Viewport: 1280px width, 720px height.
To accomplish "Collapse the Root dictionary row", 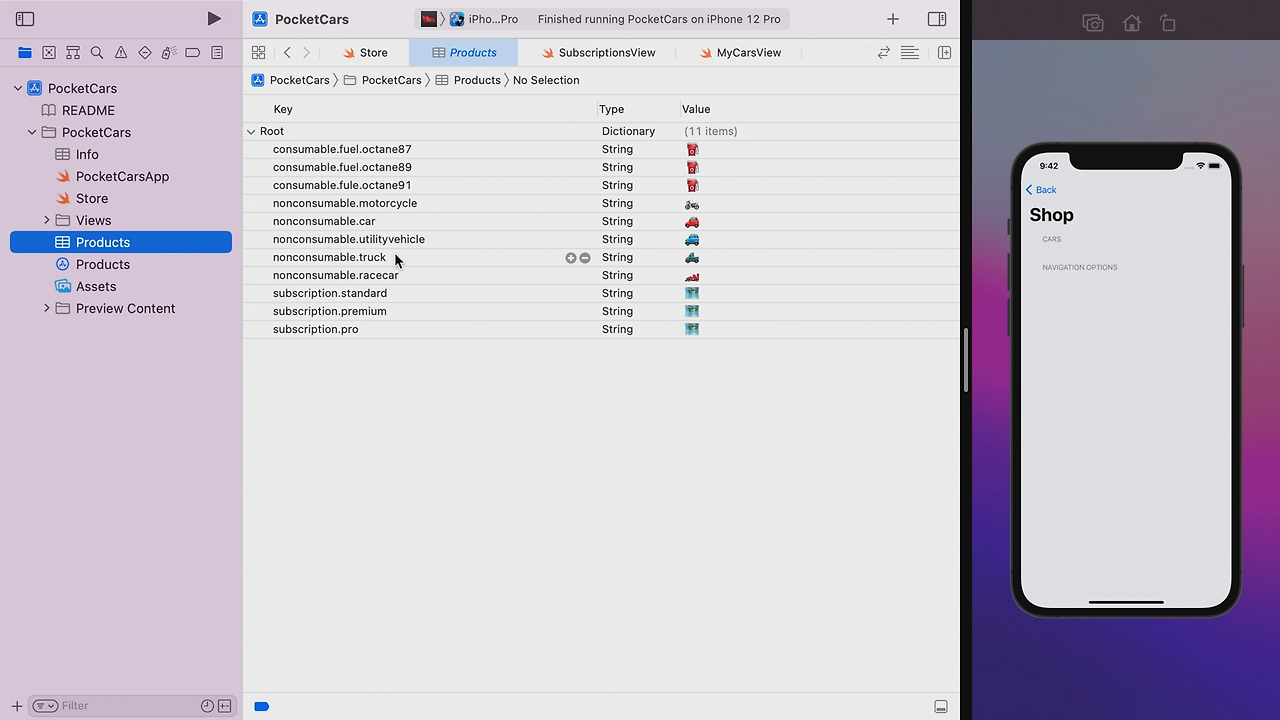I will click(x=251, y=131).
